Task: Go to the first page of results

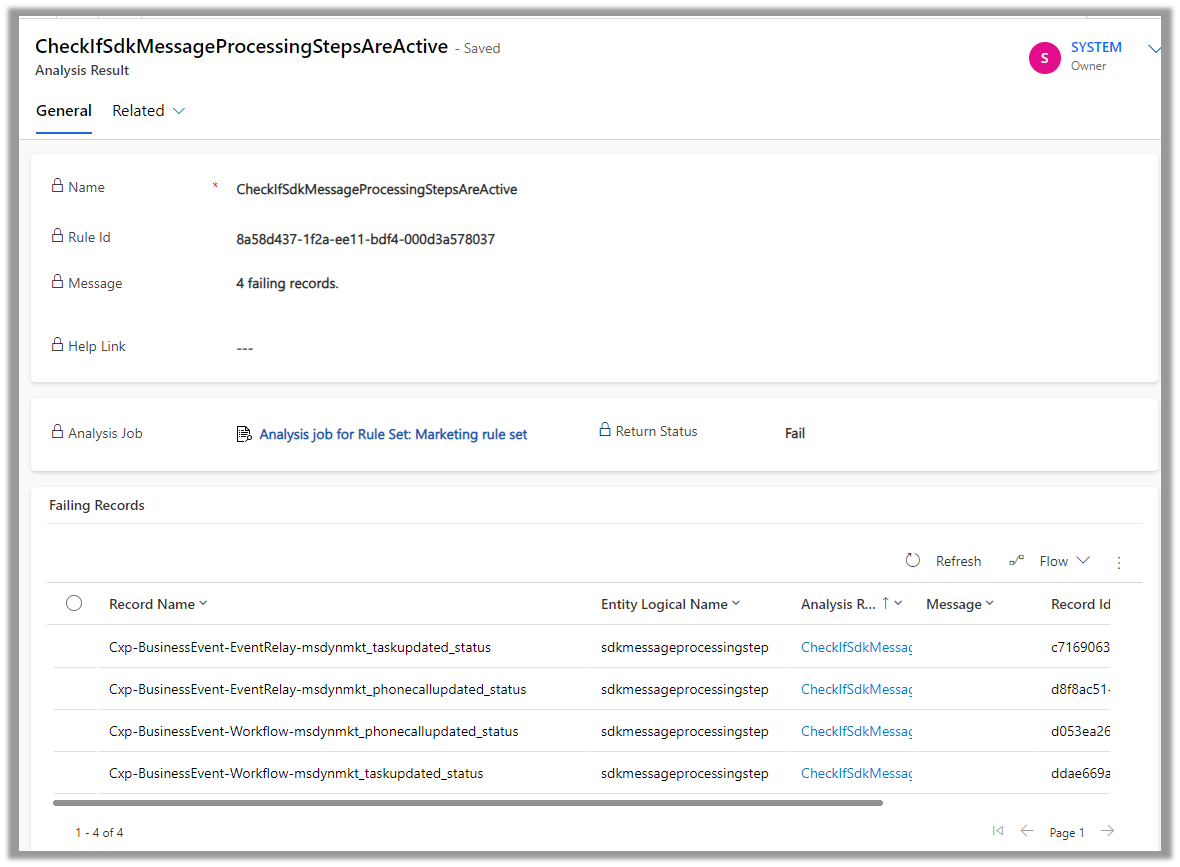Action: tap(997, 831)
